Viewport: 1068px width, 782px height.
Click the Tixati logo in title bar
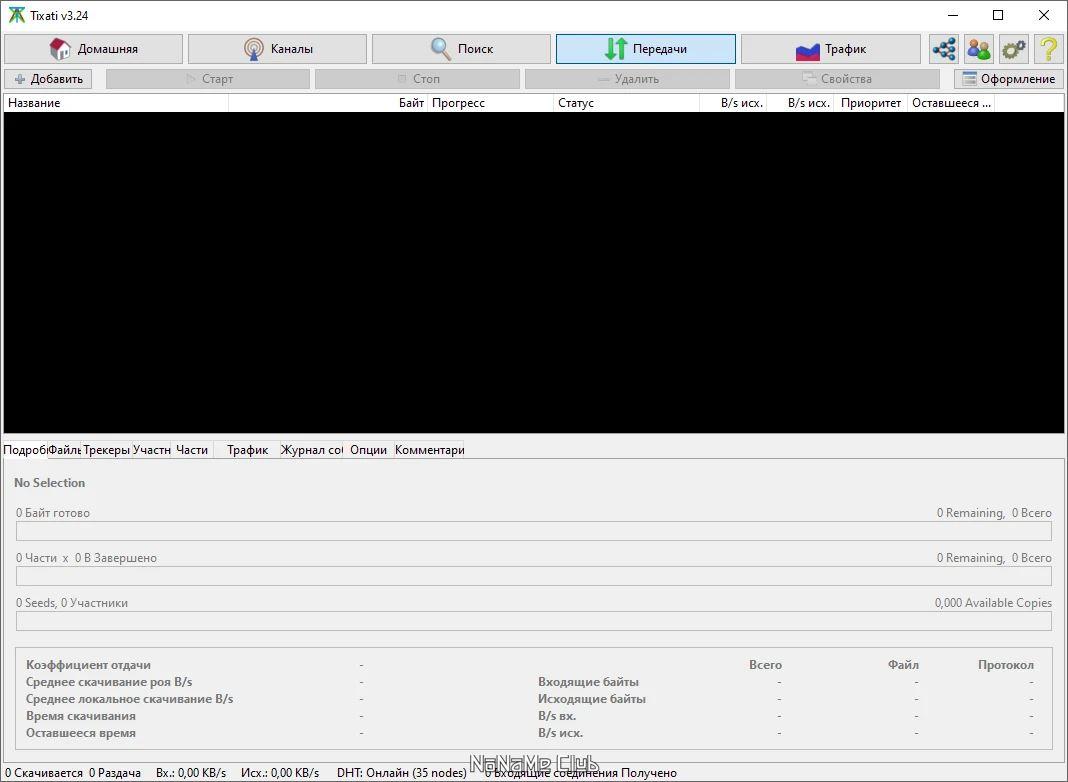tap(16, 15)
